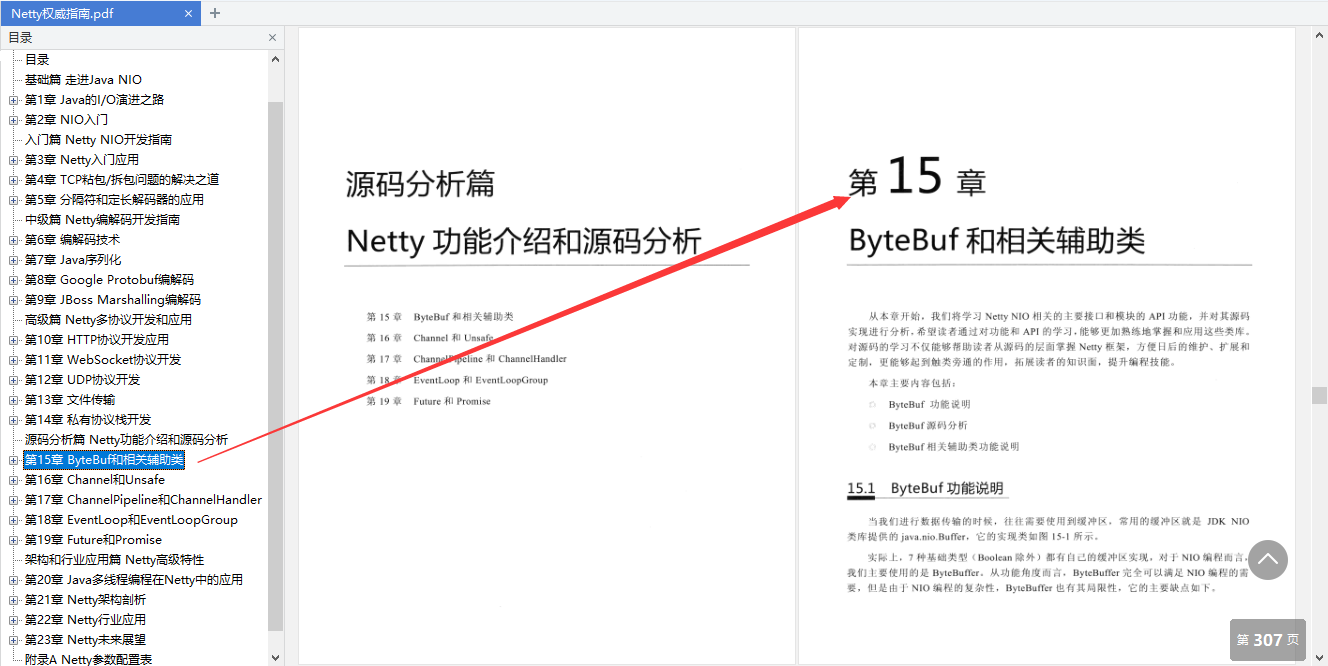This screenshot has height=666, width=1328.
Task: Expand 第14章 私有协议栈开发 node
Action: [13, 420]
